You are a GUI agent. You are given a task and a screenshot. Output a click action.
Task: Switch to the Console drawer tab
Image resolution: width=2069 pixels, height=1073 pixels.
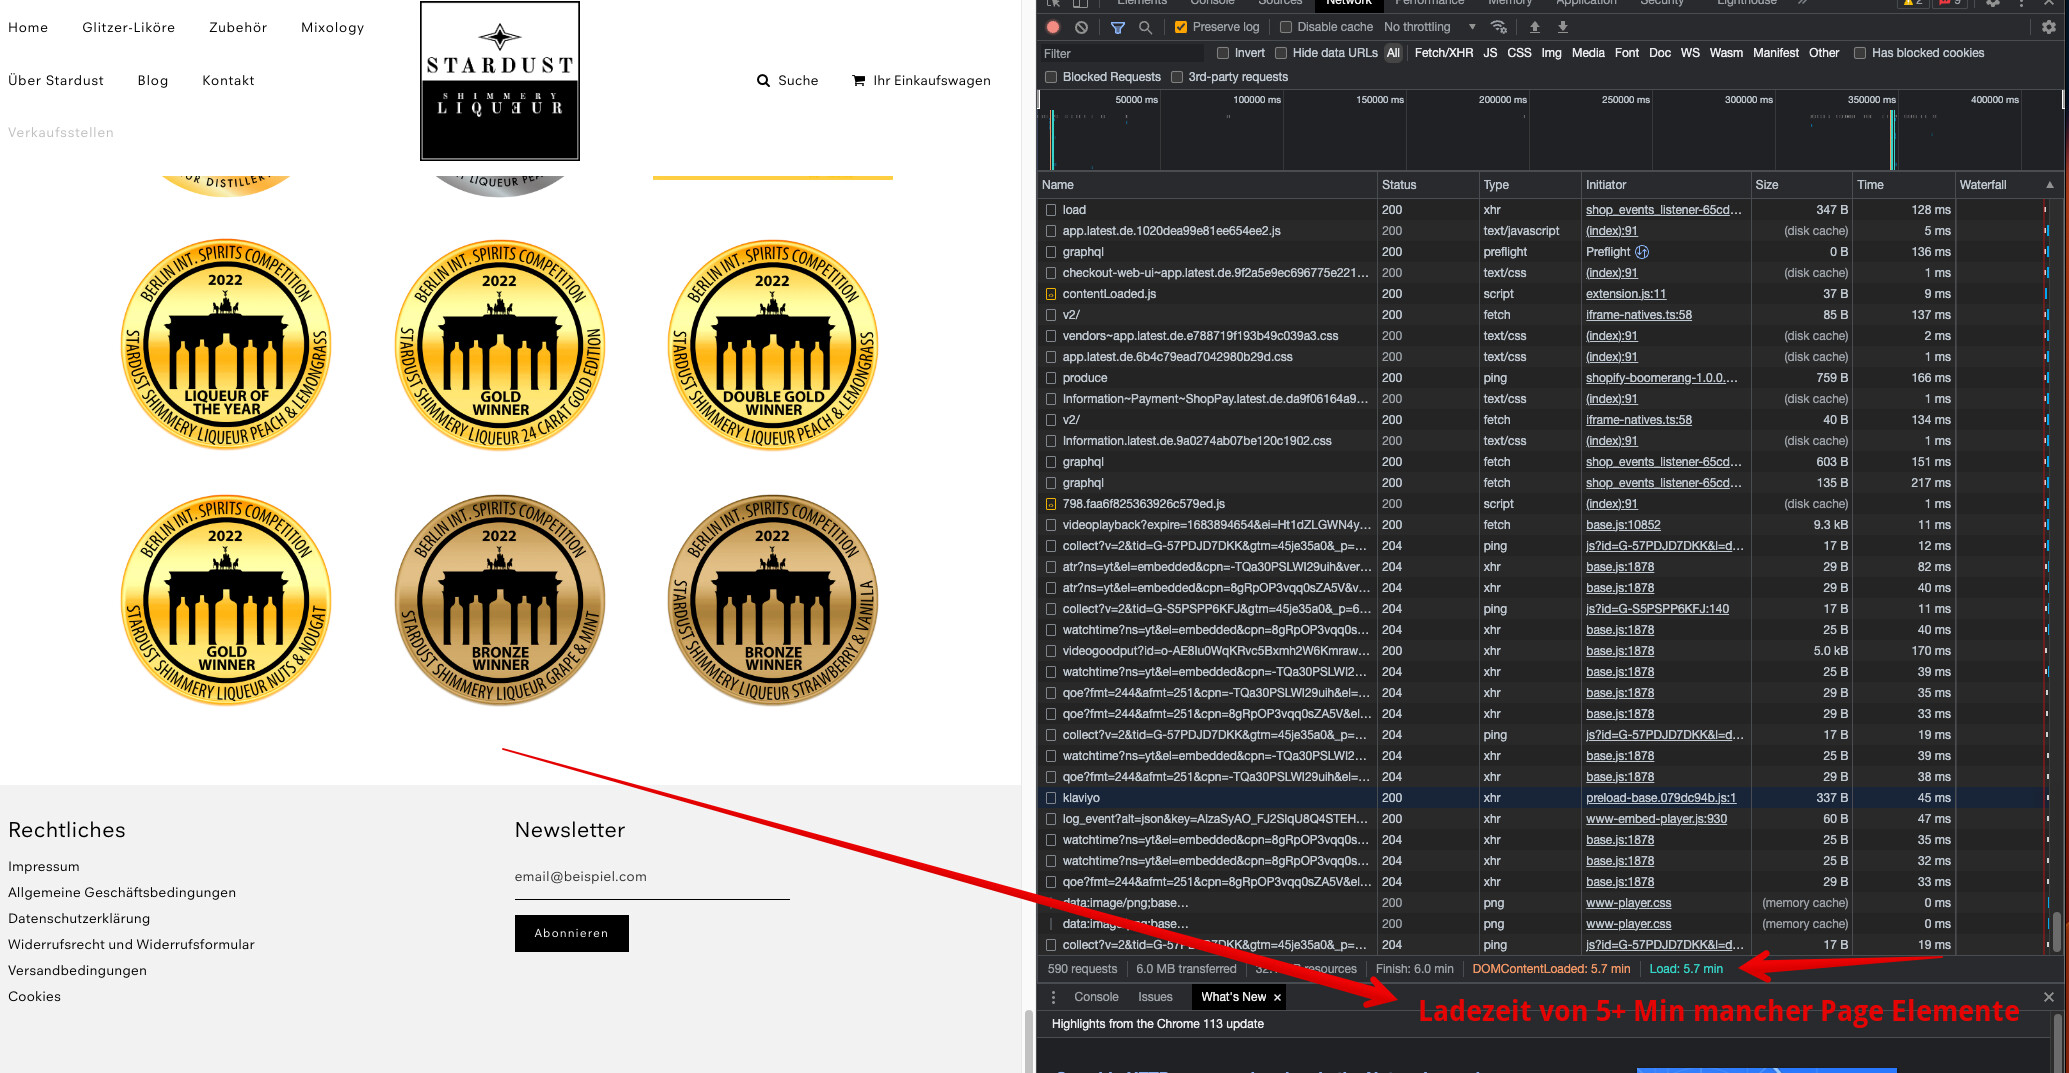pos(1096,997)
